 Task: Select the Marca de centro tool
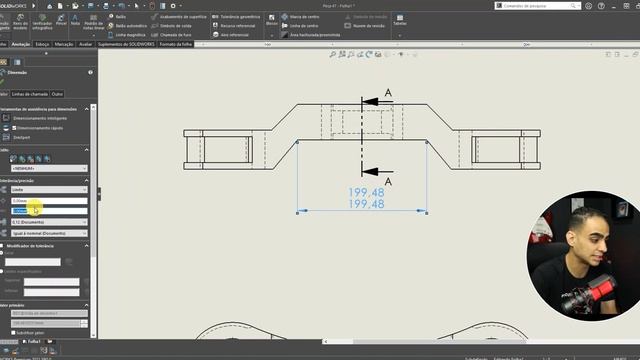click(x=300, y=17)
